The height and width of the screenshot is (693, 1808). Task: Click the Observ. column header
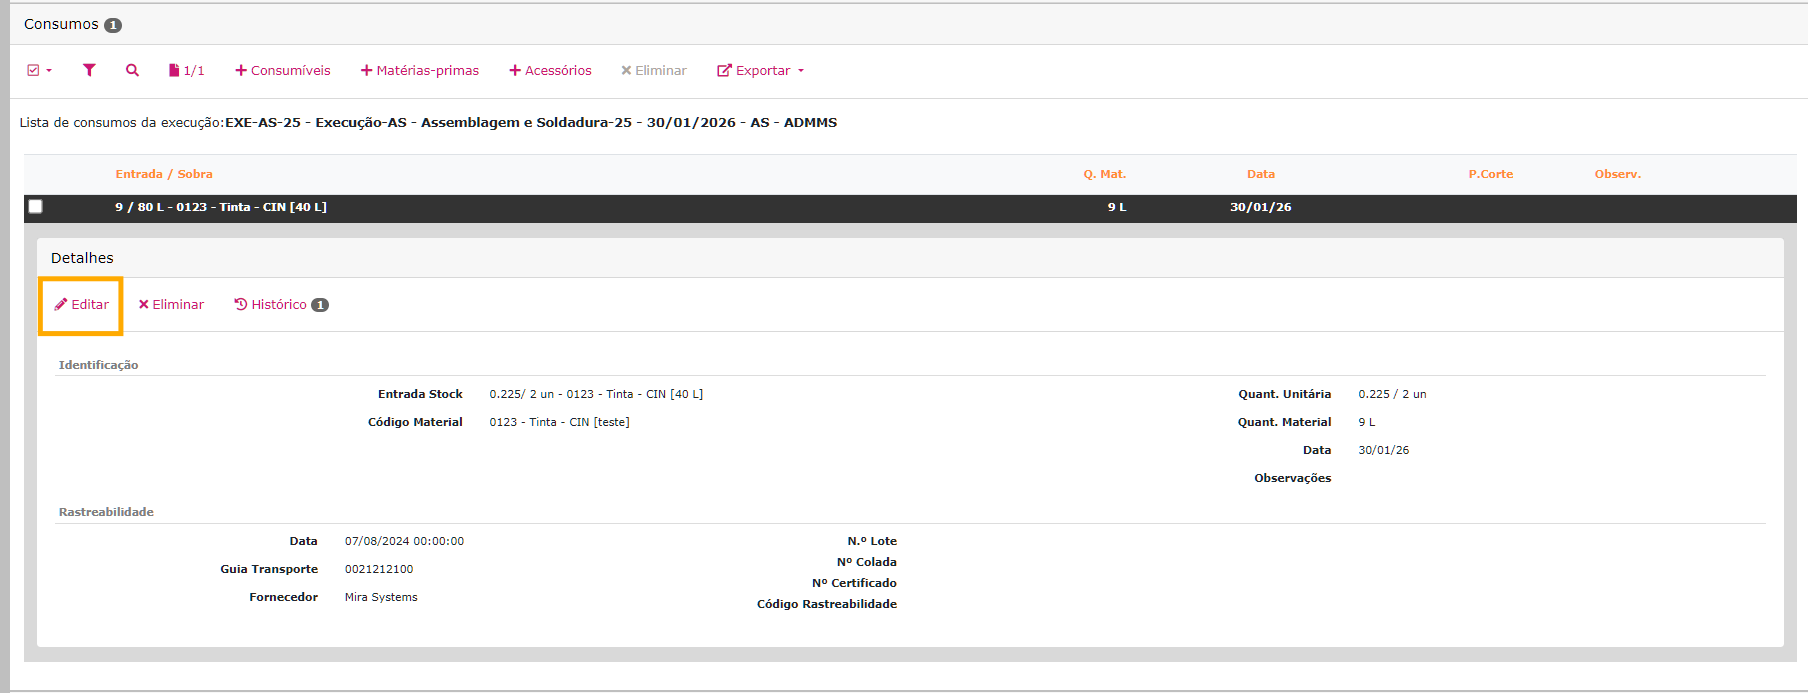(x=1617, y=174)
